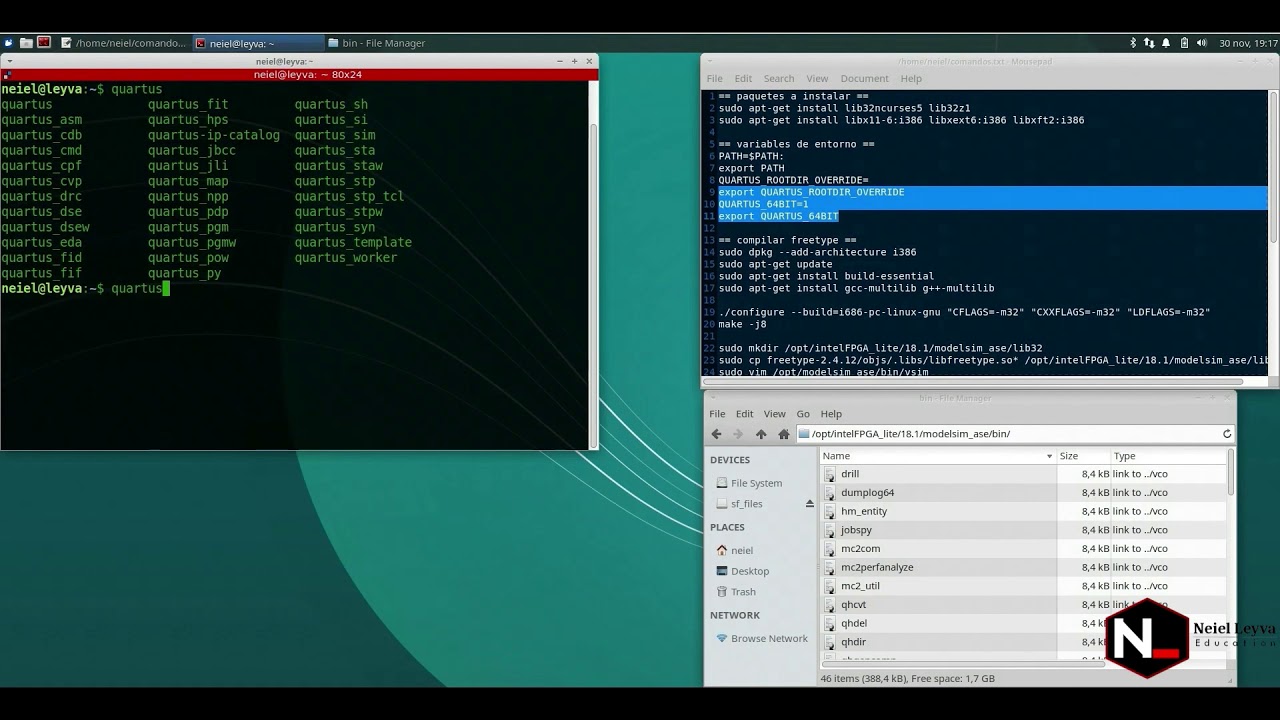This screenshot has width=1280, height=720.
Task: Show notifications via bell tray icon
Action: click(1166, 43)
